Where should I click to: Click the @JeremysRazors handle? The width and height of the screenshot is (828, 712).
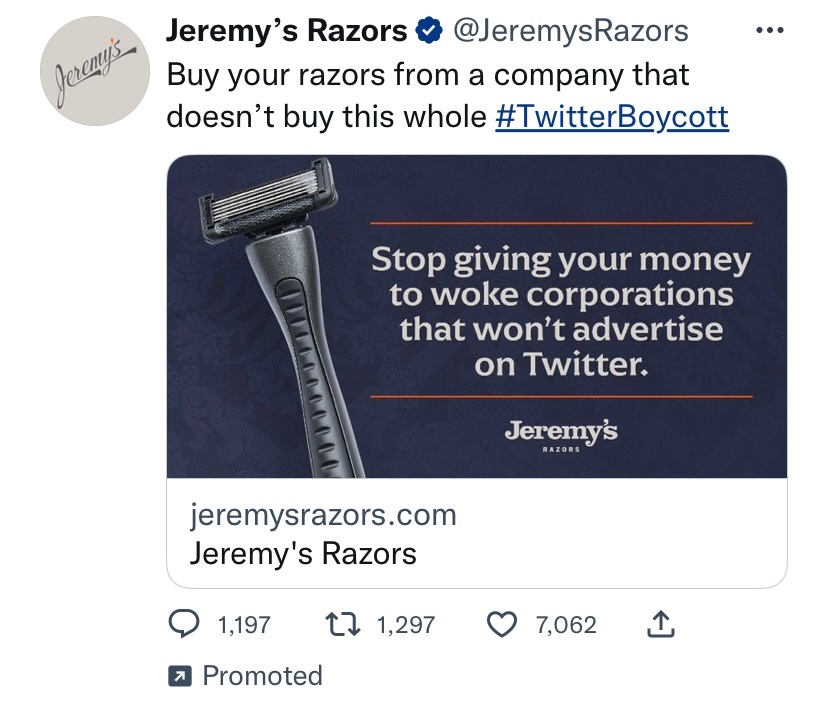pyautogui.click(x=571, y=31)
